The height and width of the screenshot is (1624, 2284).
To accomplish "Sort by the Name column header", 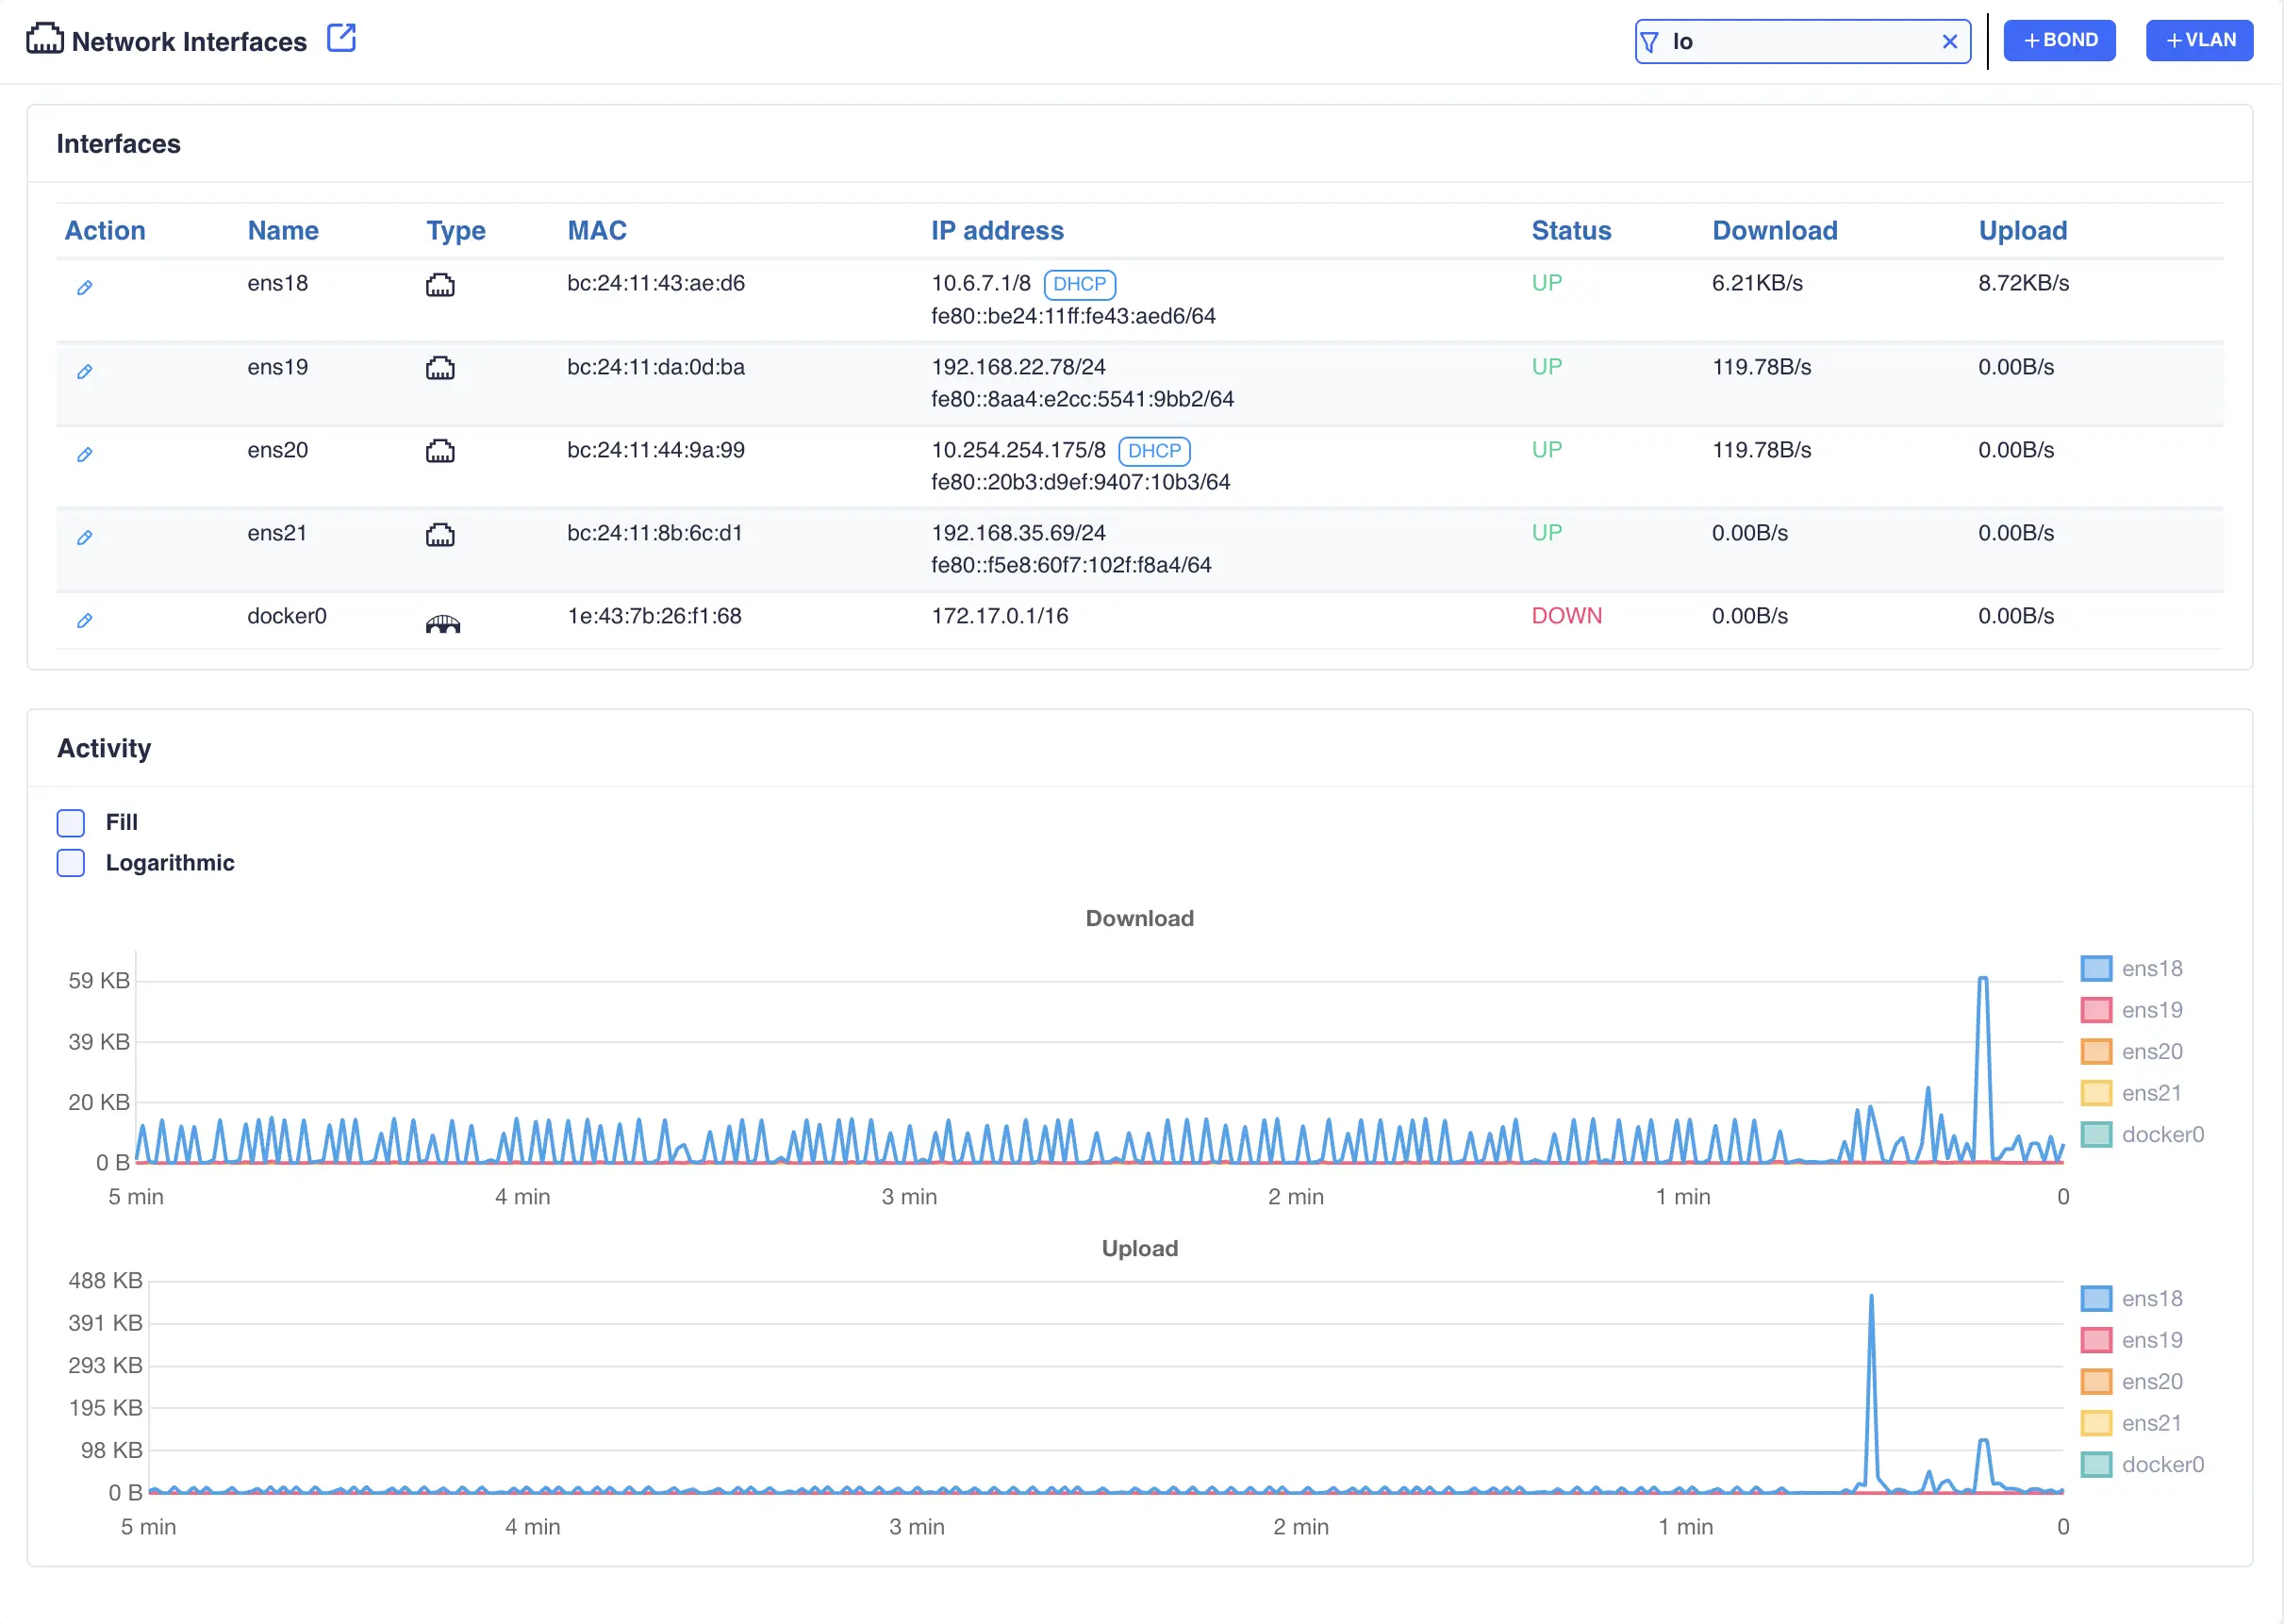I will [x=283, y=231].
